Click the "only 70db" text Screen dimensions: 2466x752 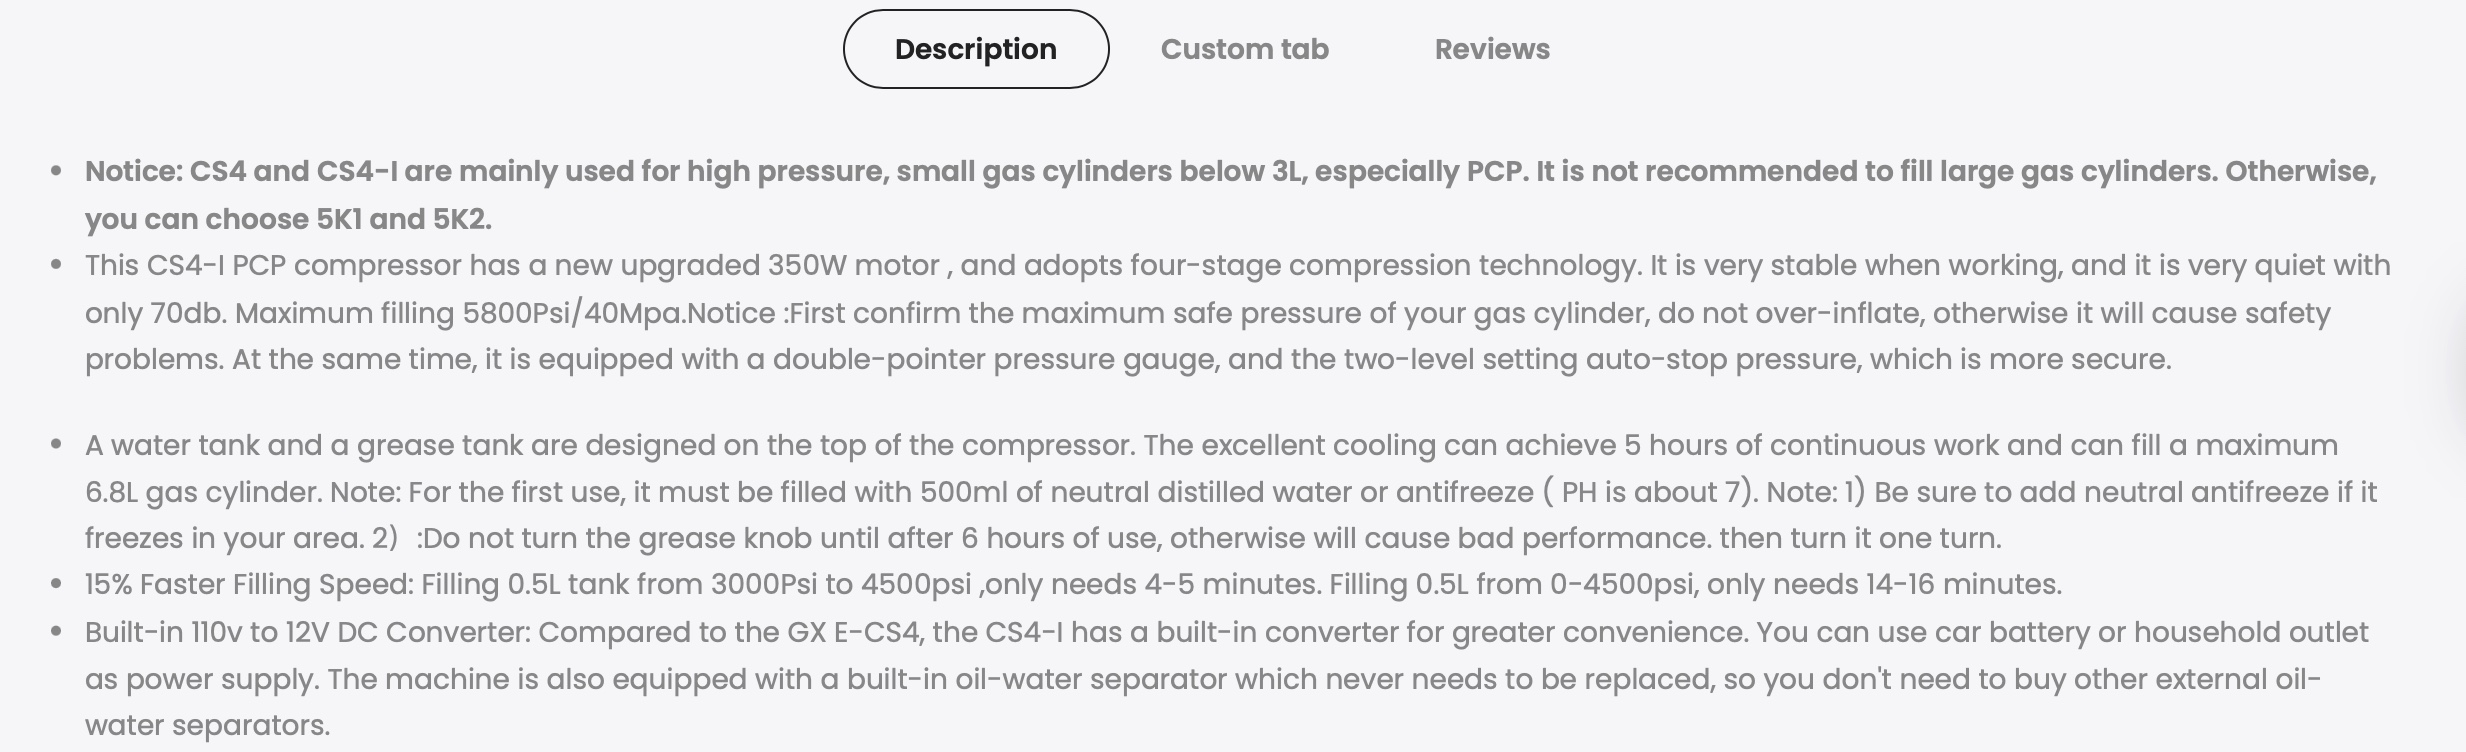tap(155, 313)
